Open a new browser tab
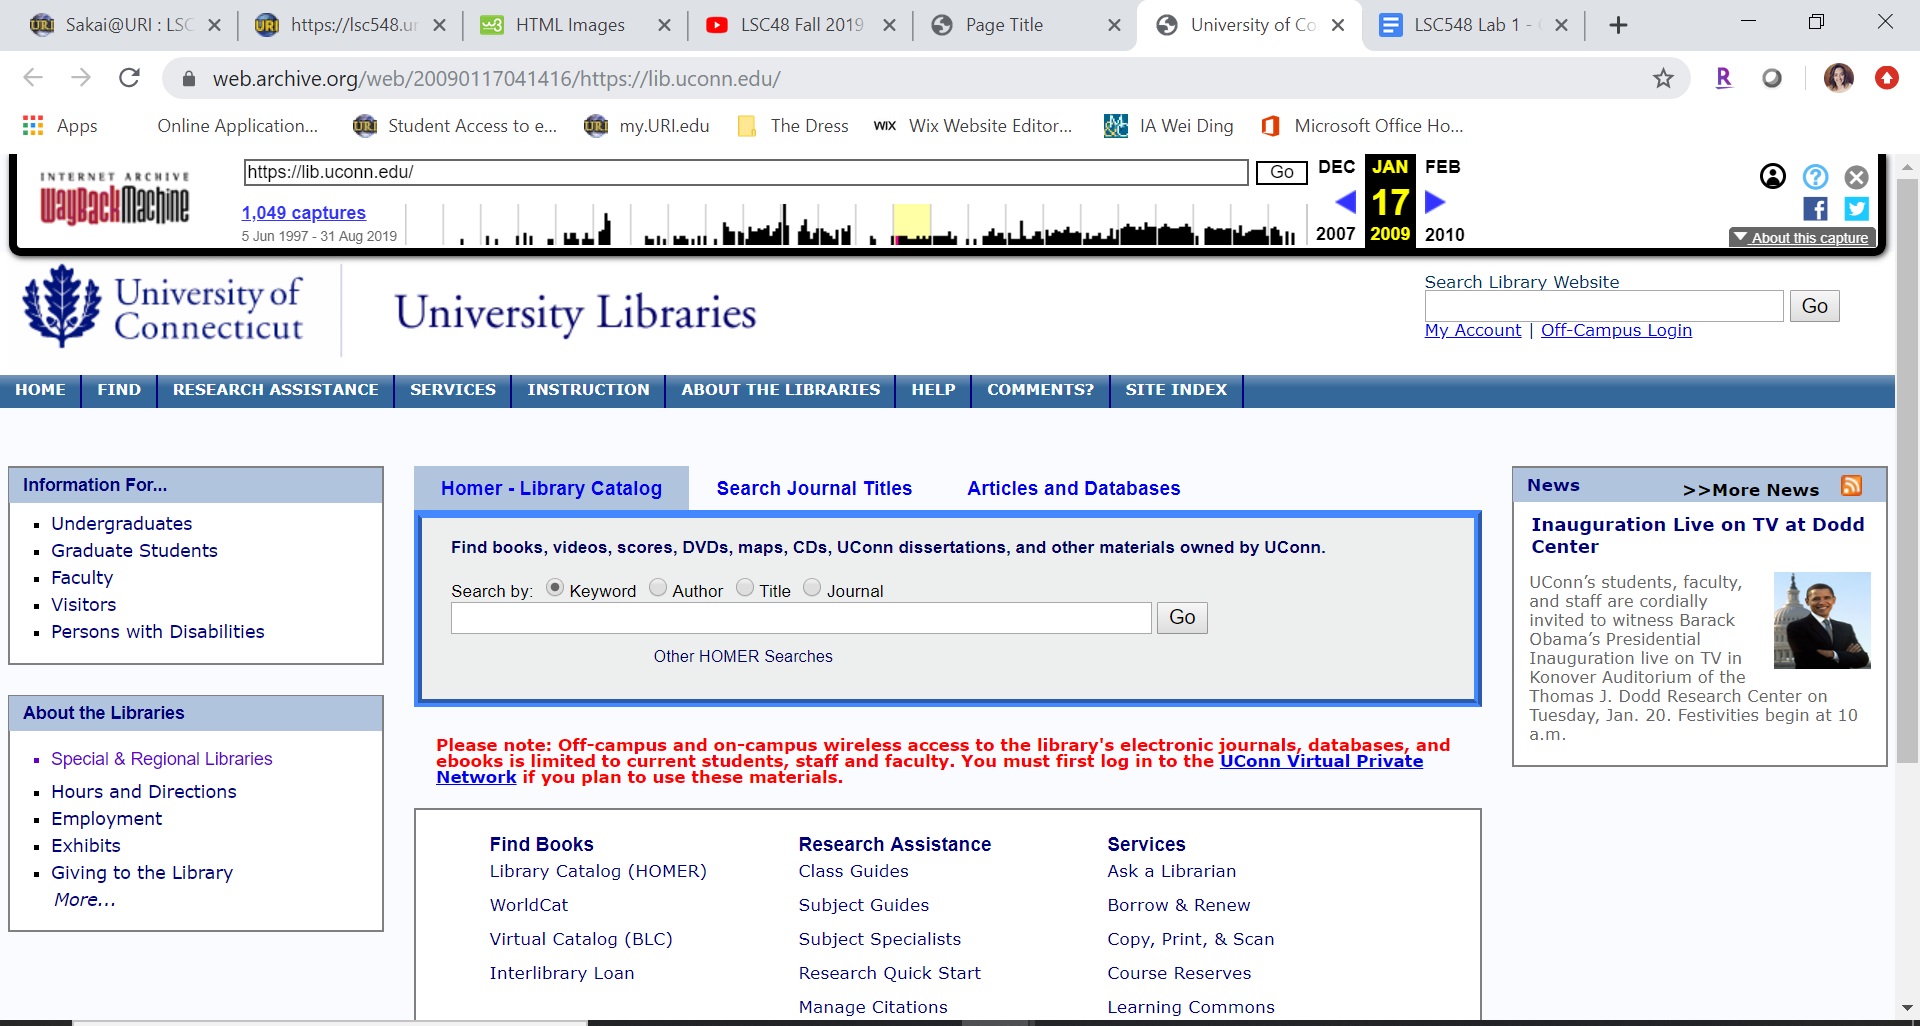 point(1618,25)
